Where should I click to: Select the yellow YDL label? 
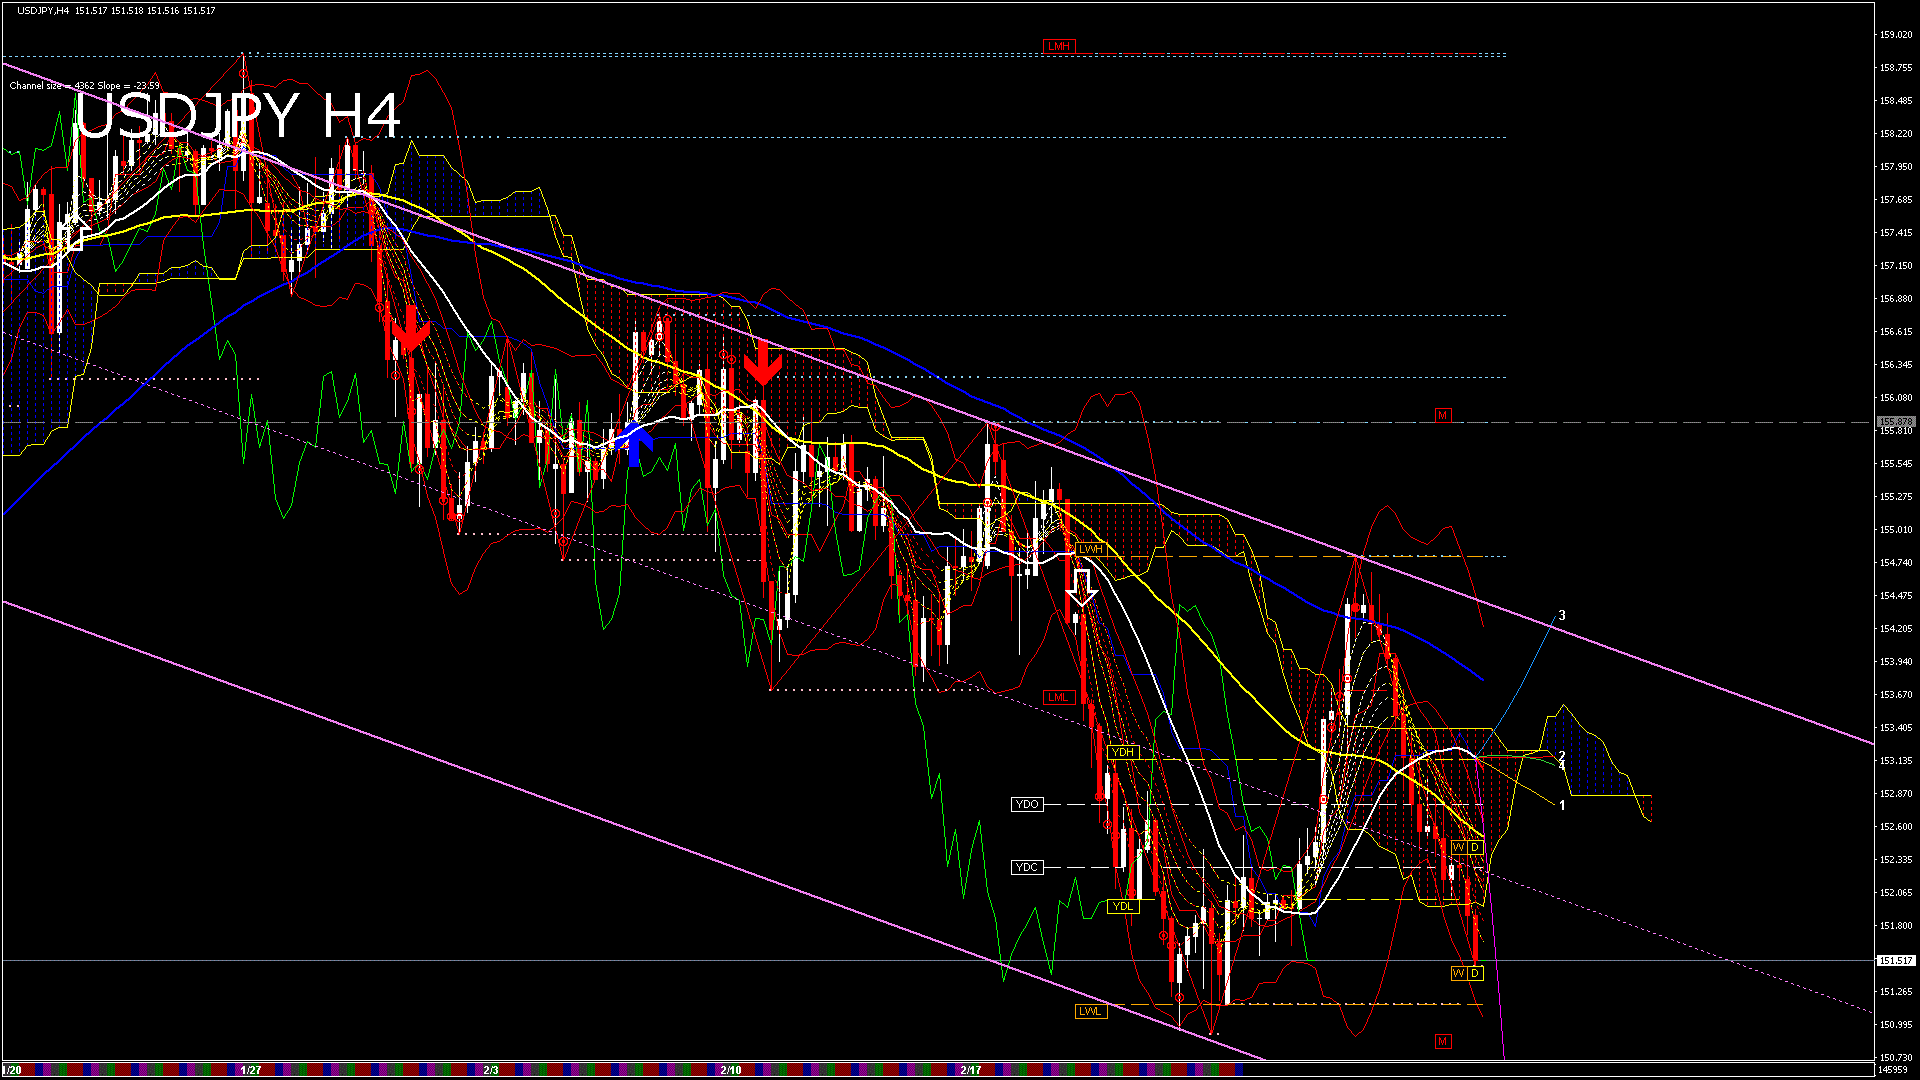click(1122, 906)
